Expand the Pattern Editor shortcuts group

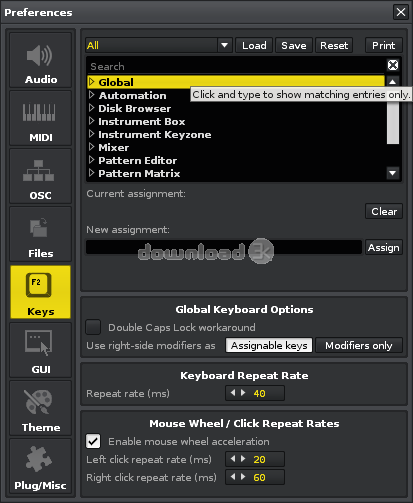(92, 160)
